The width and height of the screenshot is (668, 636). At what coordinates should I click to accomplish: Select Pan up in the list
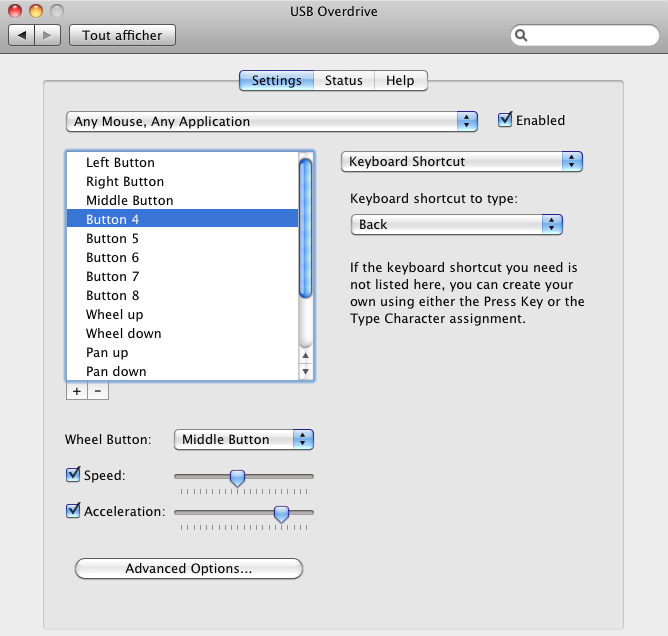[x=182, y=352]
